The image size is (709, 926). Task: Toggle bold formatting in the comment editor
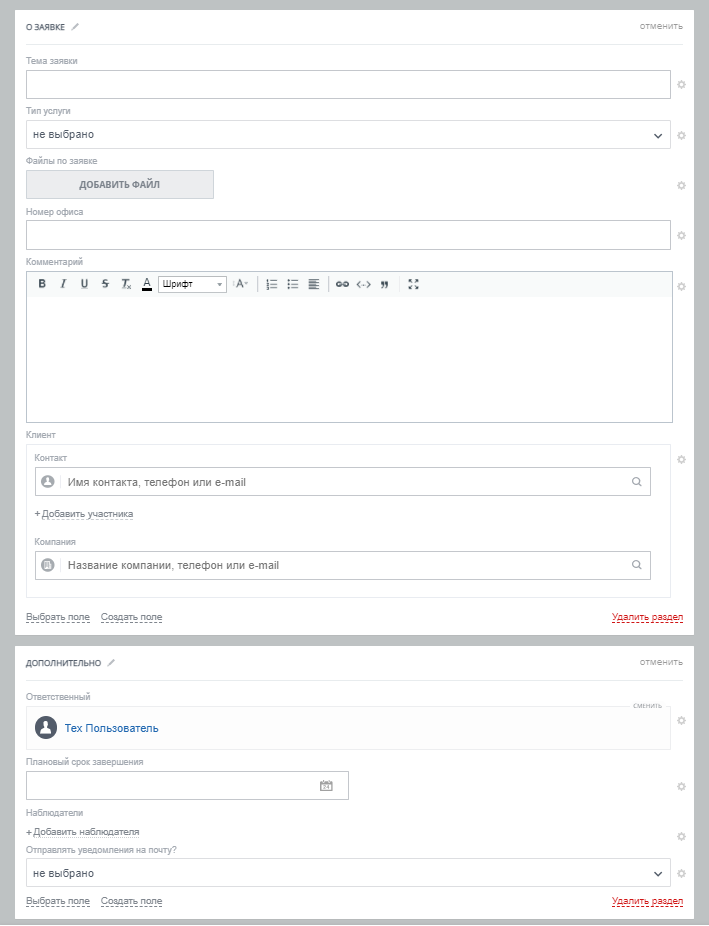42,284
